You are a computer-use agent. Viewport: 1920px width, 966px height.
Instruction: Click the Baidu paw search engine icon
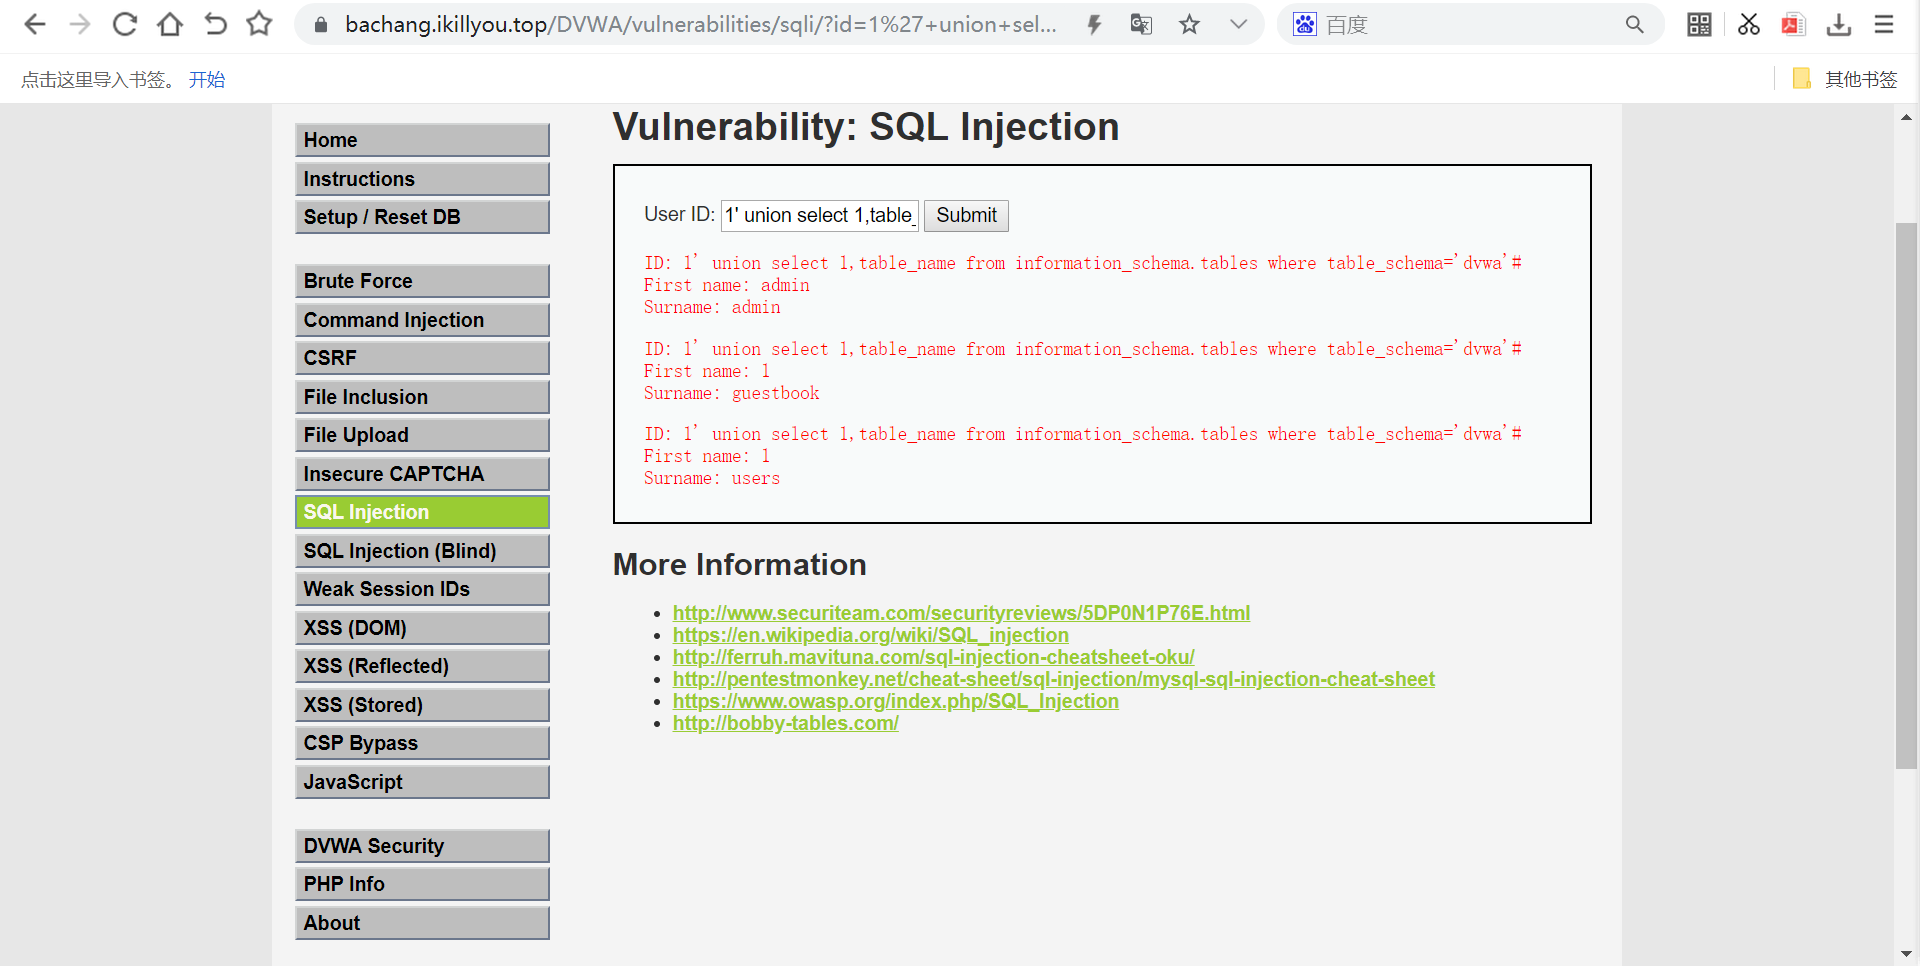[1305, 24]
